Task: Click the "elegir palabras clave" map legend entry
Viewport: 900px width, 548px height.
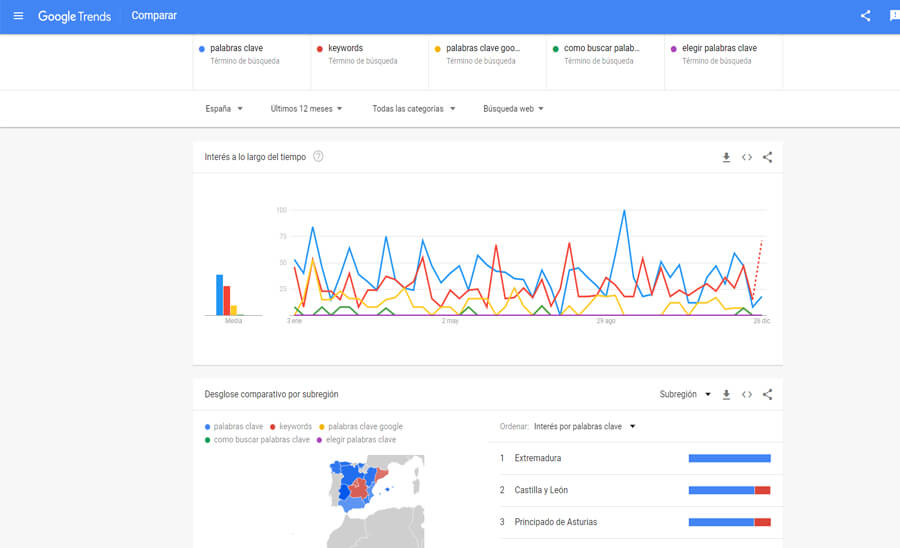Action: [x=356, y=440]
